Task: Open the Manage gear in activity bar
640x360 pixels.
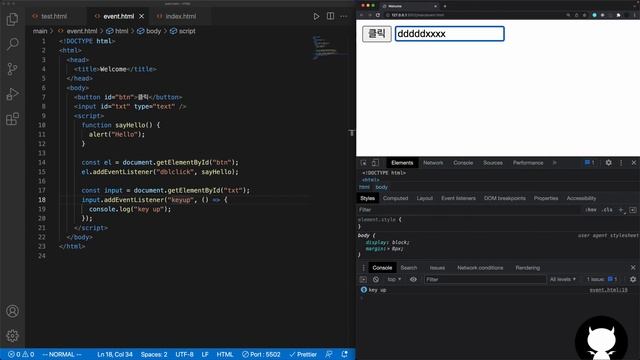Action: [12, 336]
